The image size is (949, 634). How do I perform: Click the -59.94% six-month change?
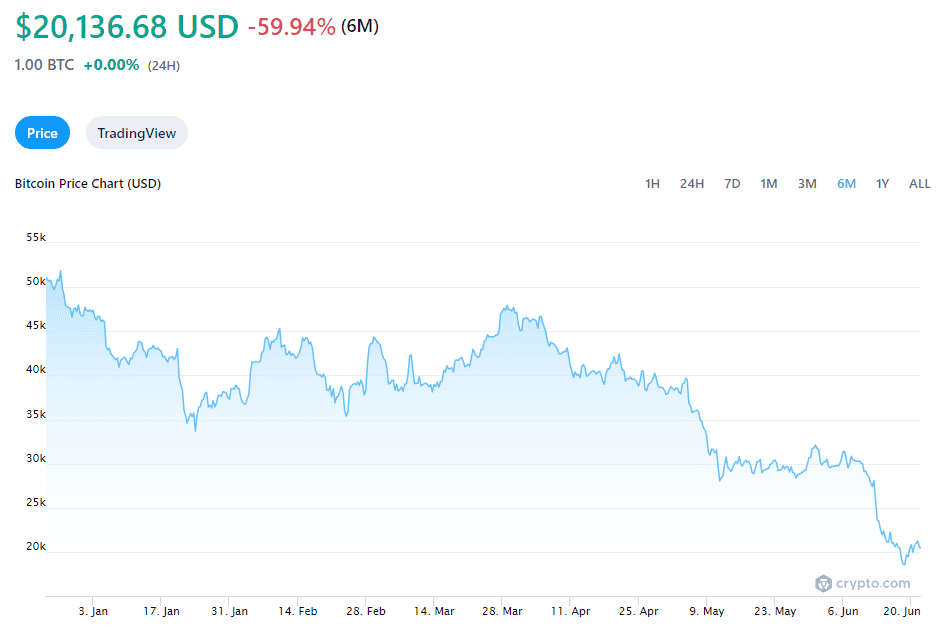pyautogui.click(x=292, y=27)
